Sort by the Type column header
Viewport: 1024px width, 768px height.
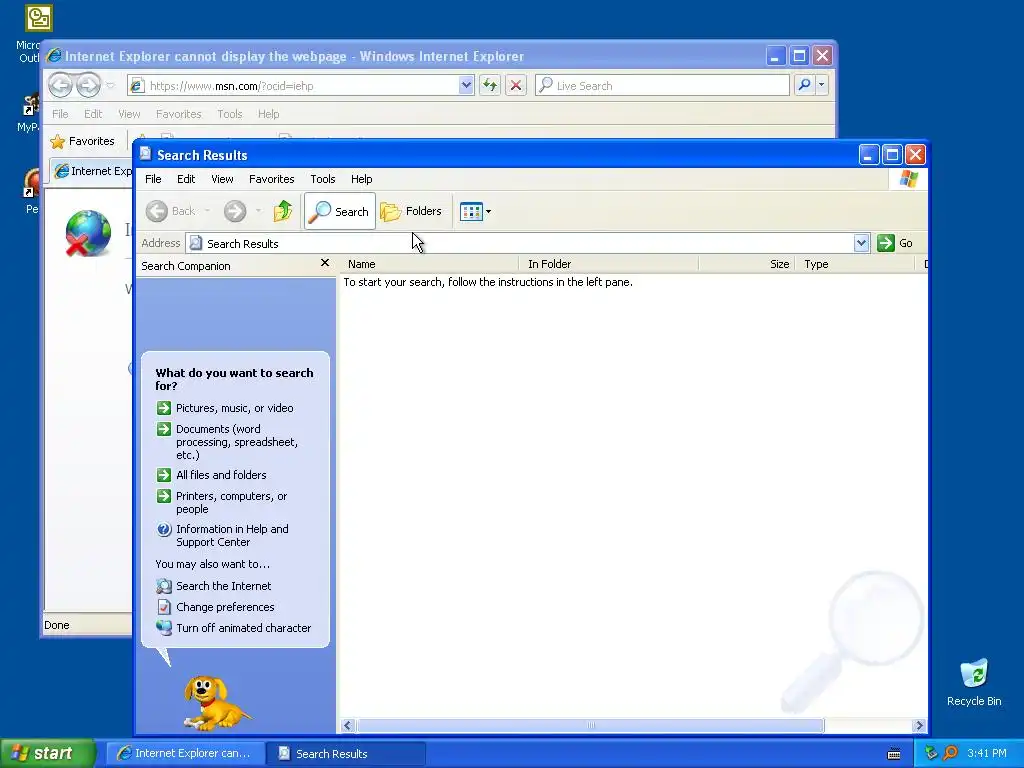coord(854,264)
